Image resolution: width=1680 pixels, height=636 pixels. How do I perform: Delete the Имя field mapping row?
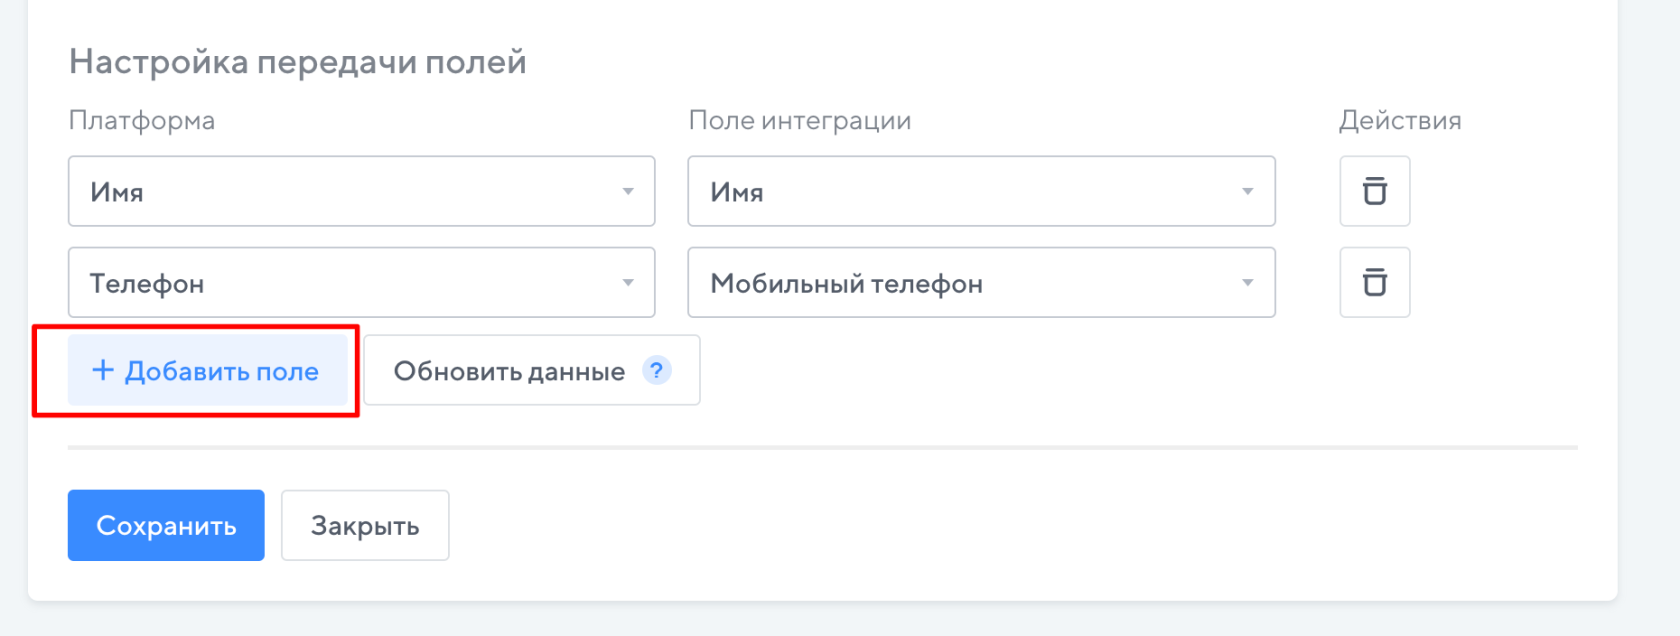[x=1374, y=191]
